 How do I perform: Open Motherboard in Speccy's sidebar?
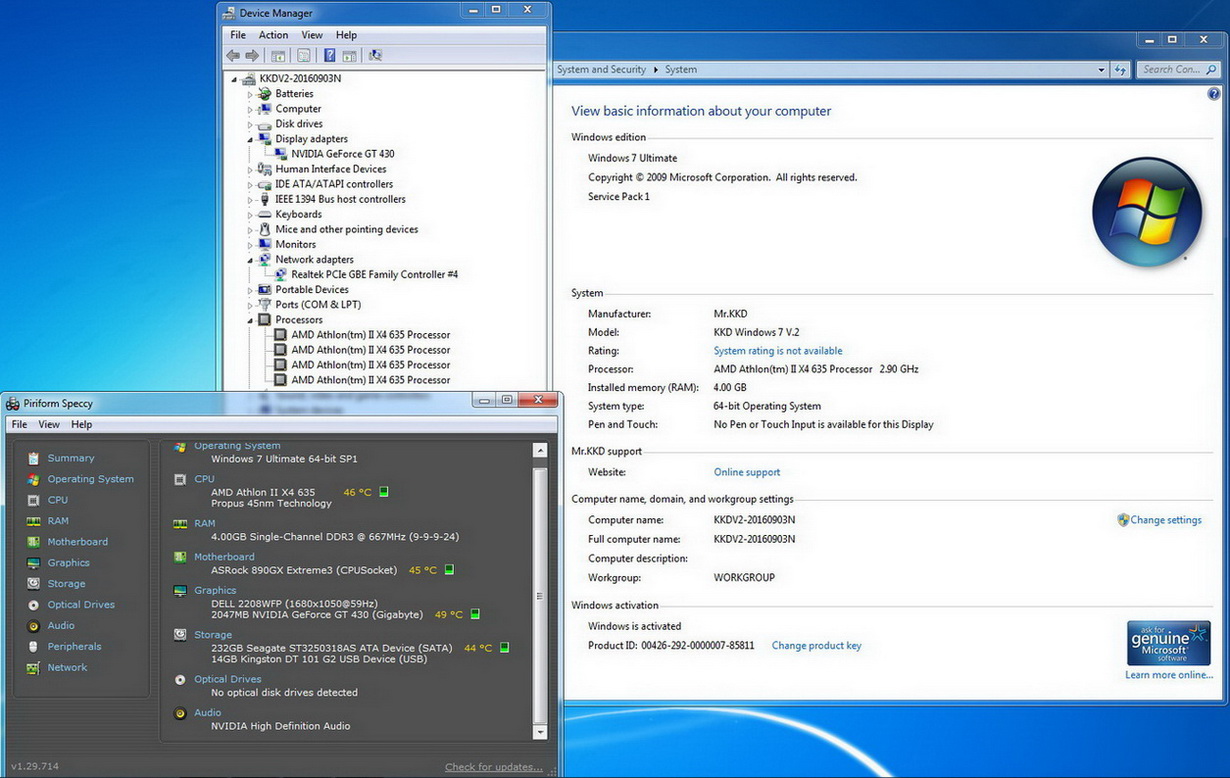click(x=78, y=542)
